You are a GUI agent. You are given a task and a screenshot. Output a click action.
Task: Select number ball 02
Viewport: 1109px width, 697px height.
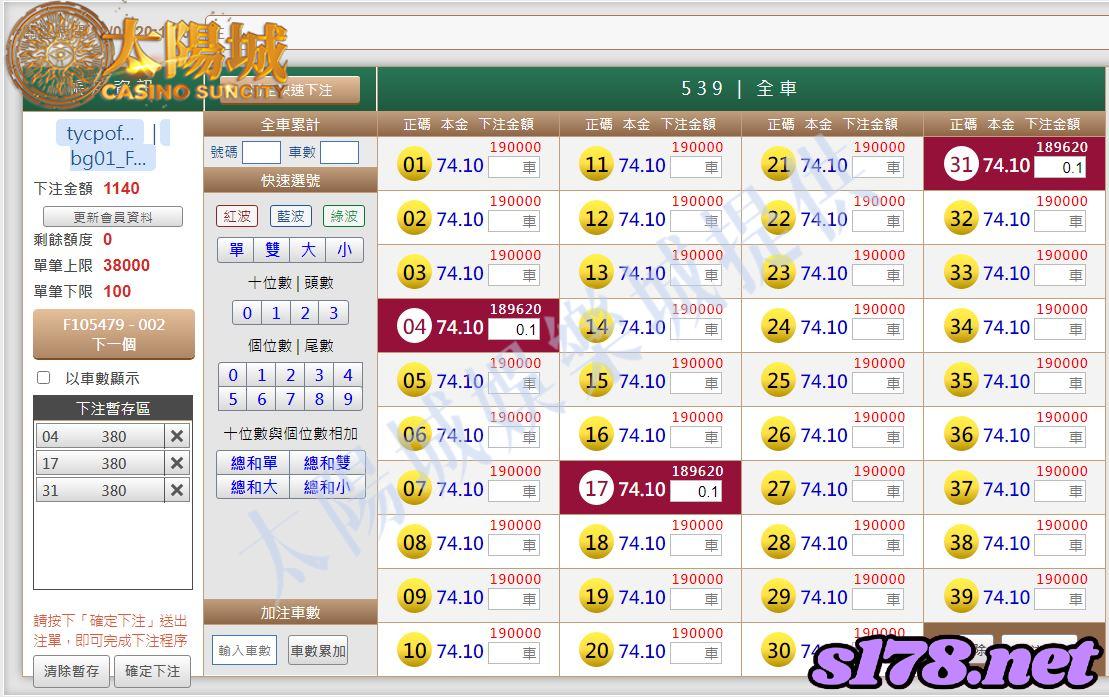[414, 219]
